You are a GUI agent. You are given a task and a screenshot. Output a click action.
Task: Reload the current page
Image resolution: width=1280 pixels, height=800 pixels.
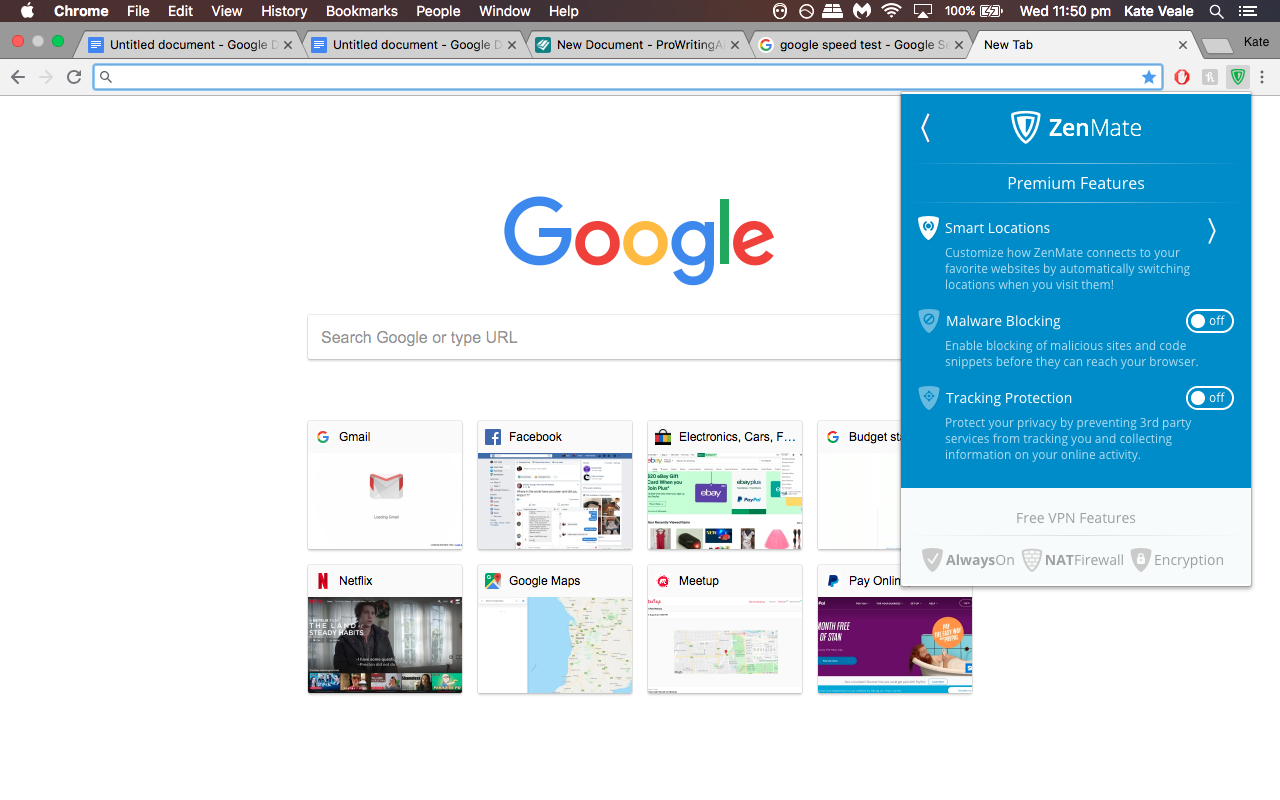73,76
